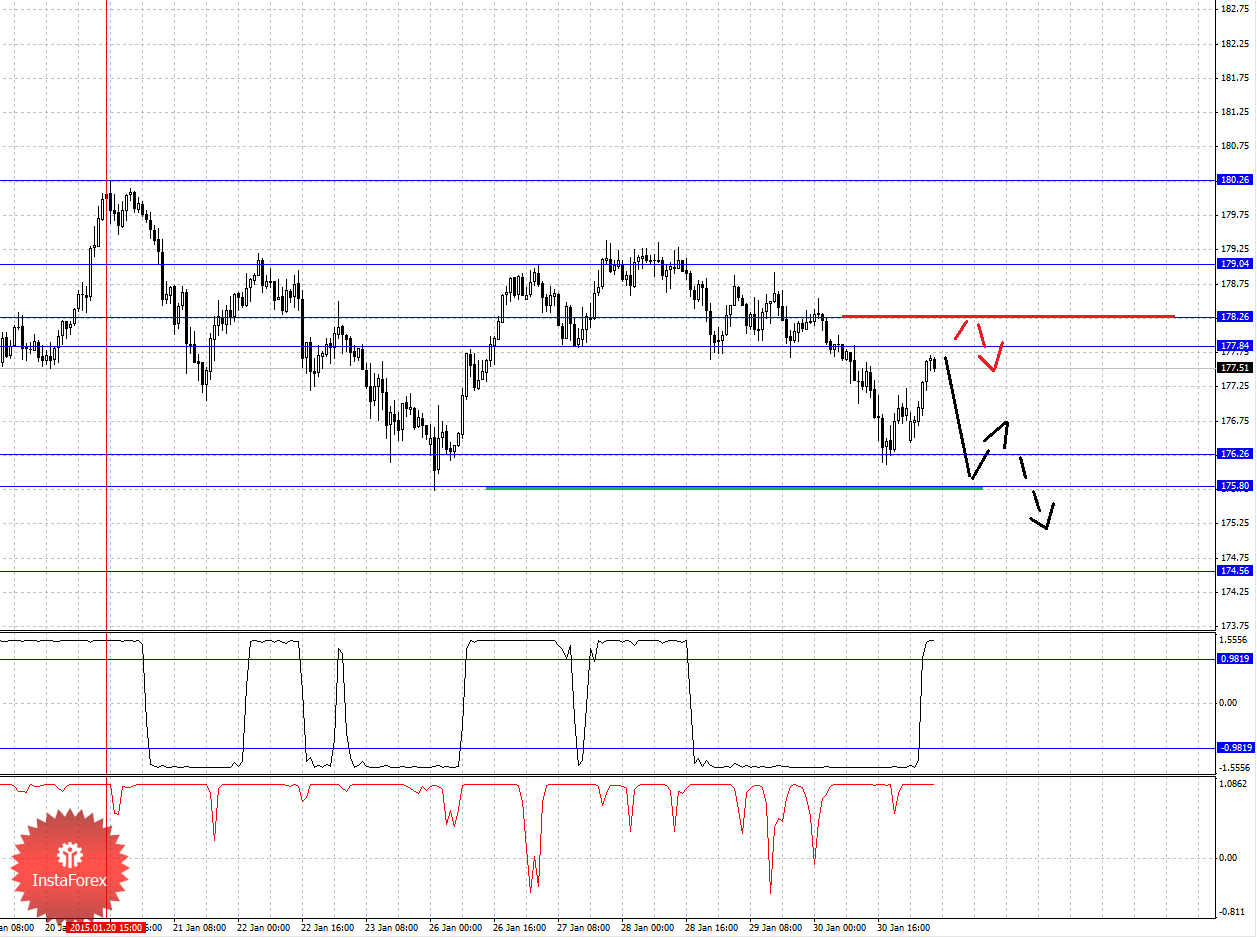Click the 174.75 price axis value

coord(1237,557)
